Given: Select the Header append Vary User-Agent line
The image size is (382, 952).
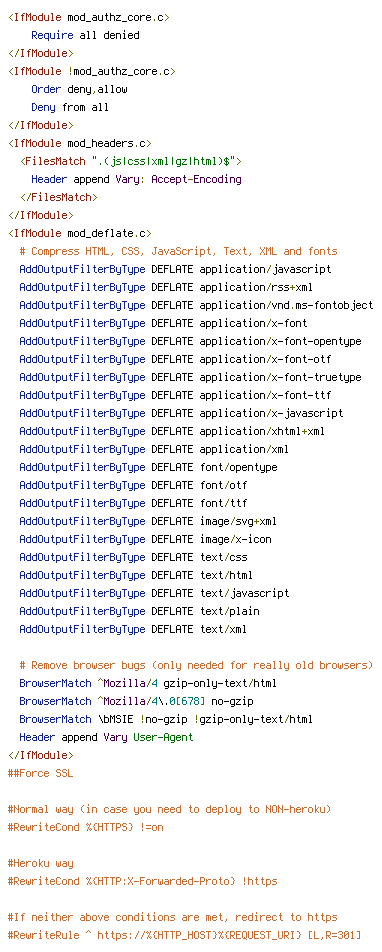Looking at the screenshot, I should point(107,738).
